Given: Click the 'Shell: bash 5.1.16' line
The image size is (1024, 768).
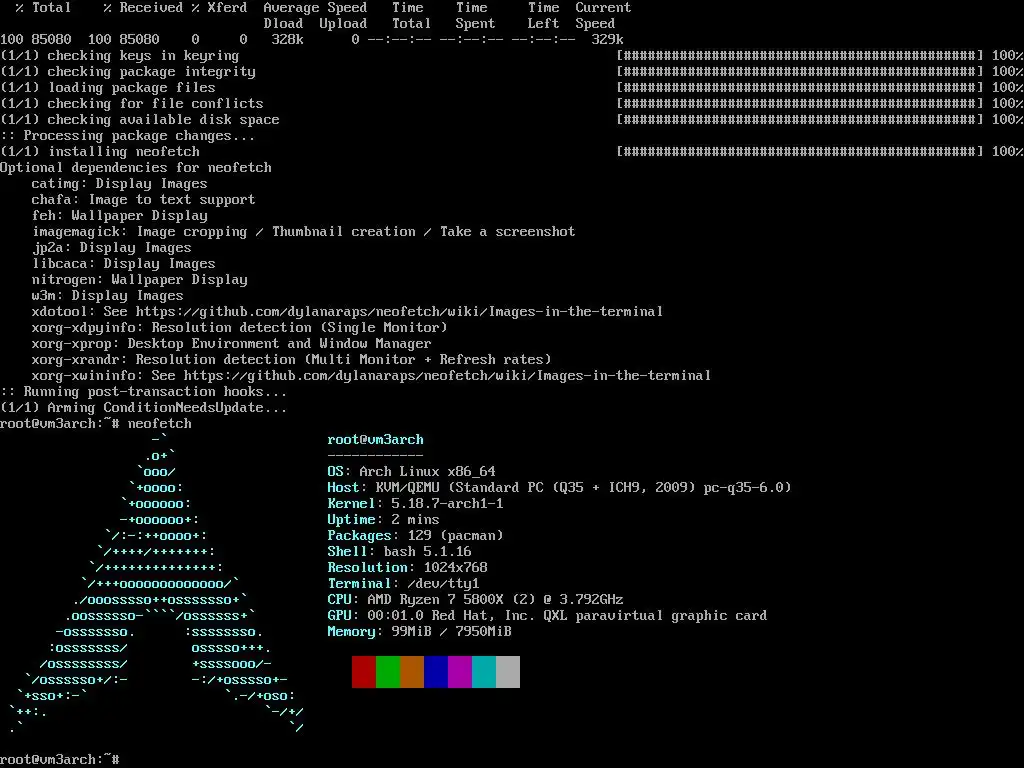Looking at the screenshot, I should click(x=399, y=552).
